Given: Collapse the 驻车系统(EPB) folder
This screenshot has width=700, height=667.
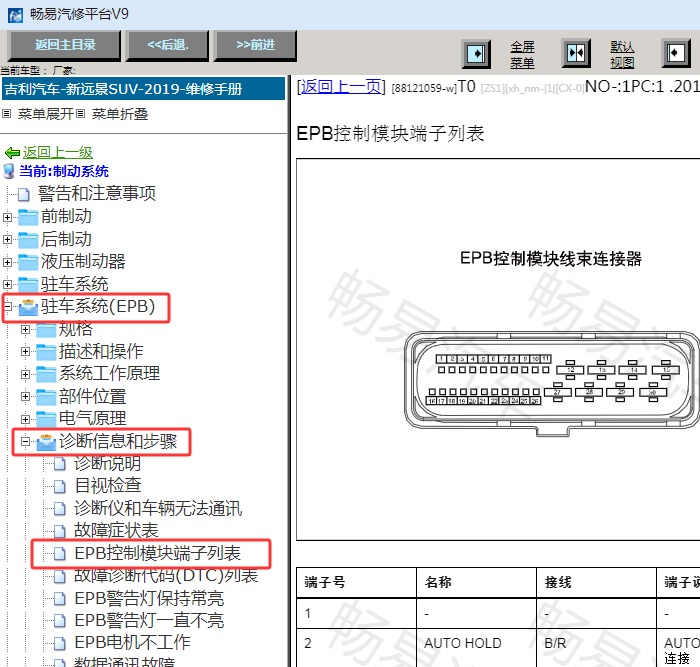Looking at the screenshot, I should (x=7, y=306).
